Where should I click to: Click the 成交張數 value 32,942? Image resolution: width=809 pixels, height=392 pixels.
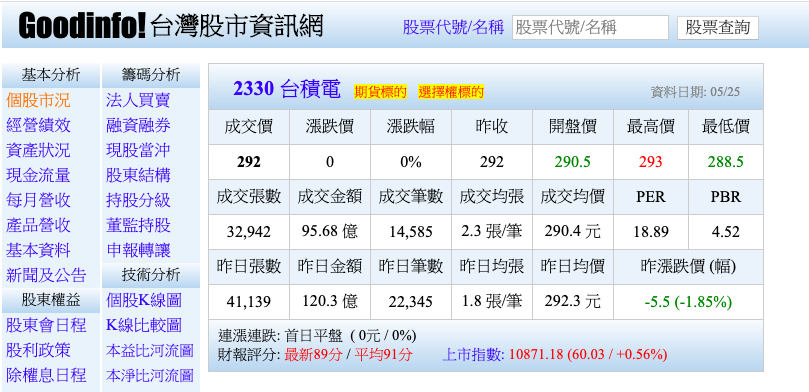pyautogui.click(x=249, y=232)
